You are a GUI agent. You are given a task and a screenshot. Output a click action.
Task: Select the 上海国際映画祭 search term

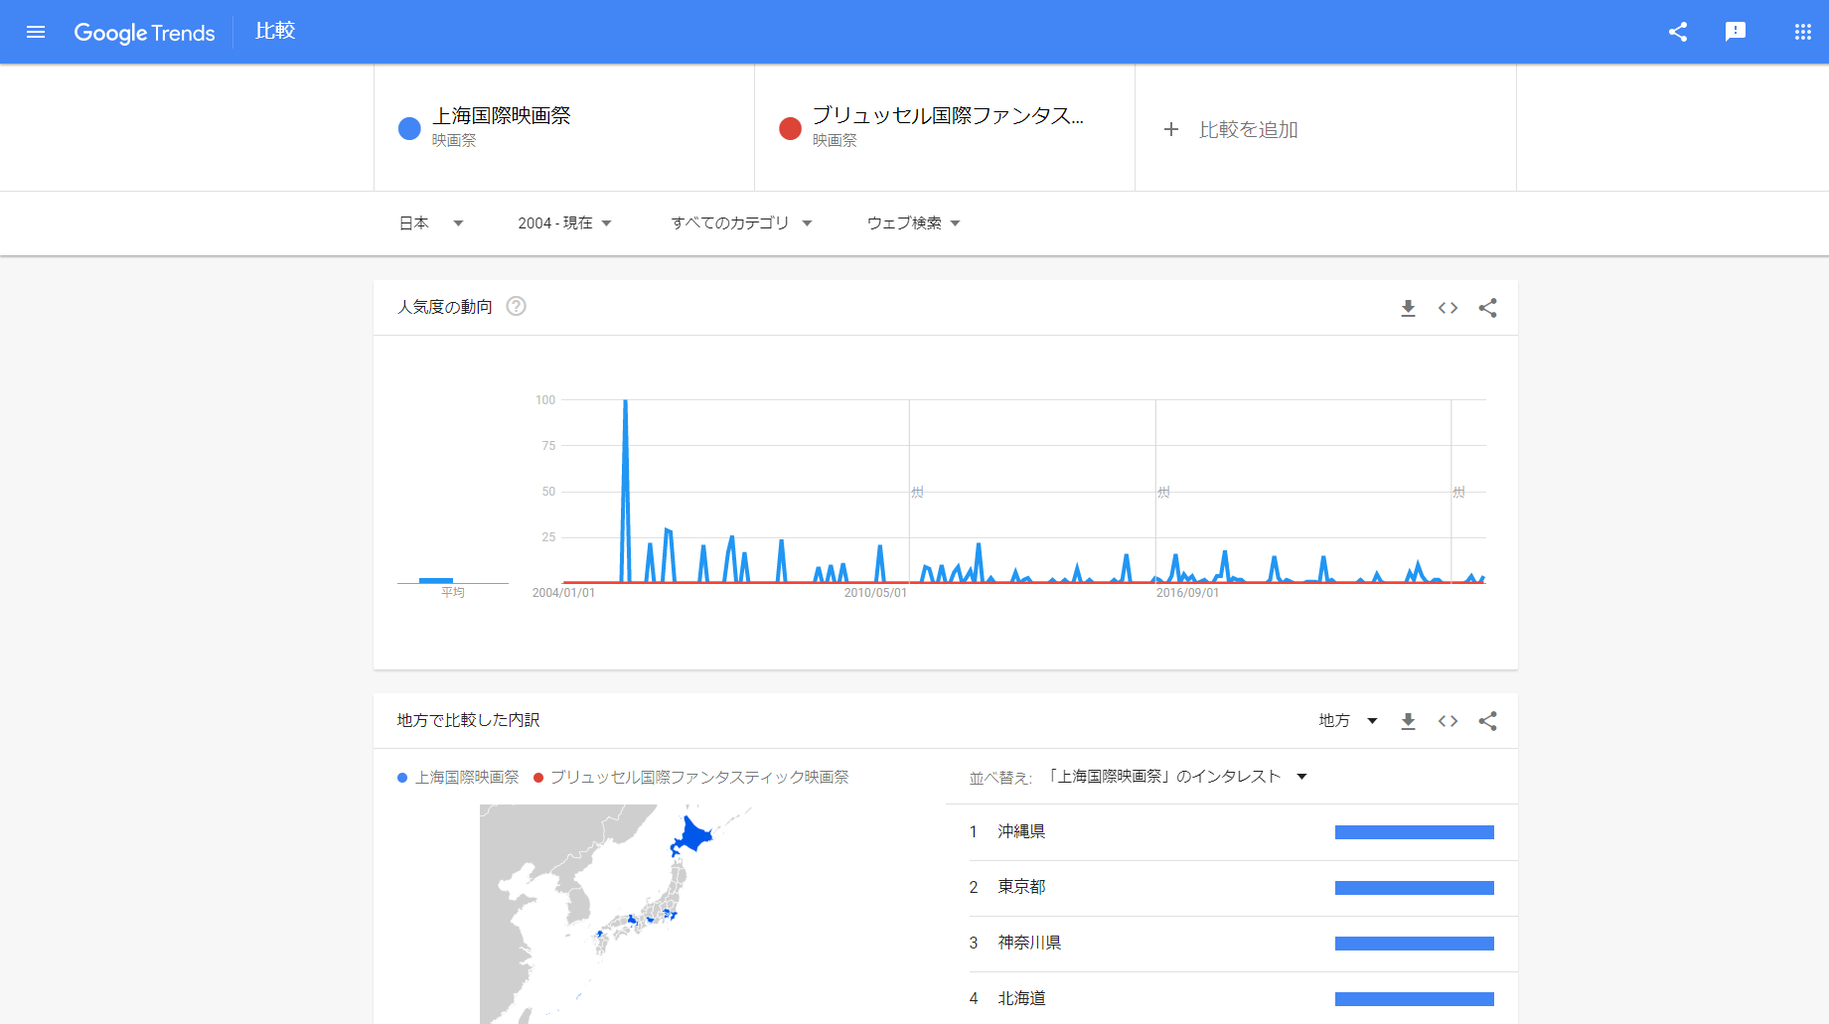[564, 128]
